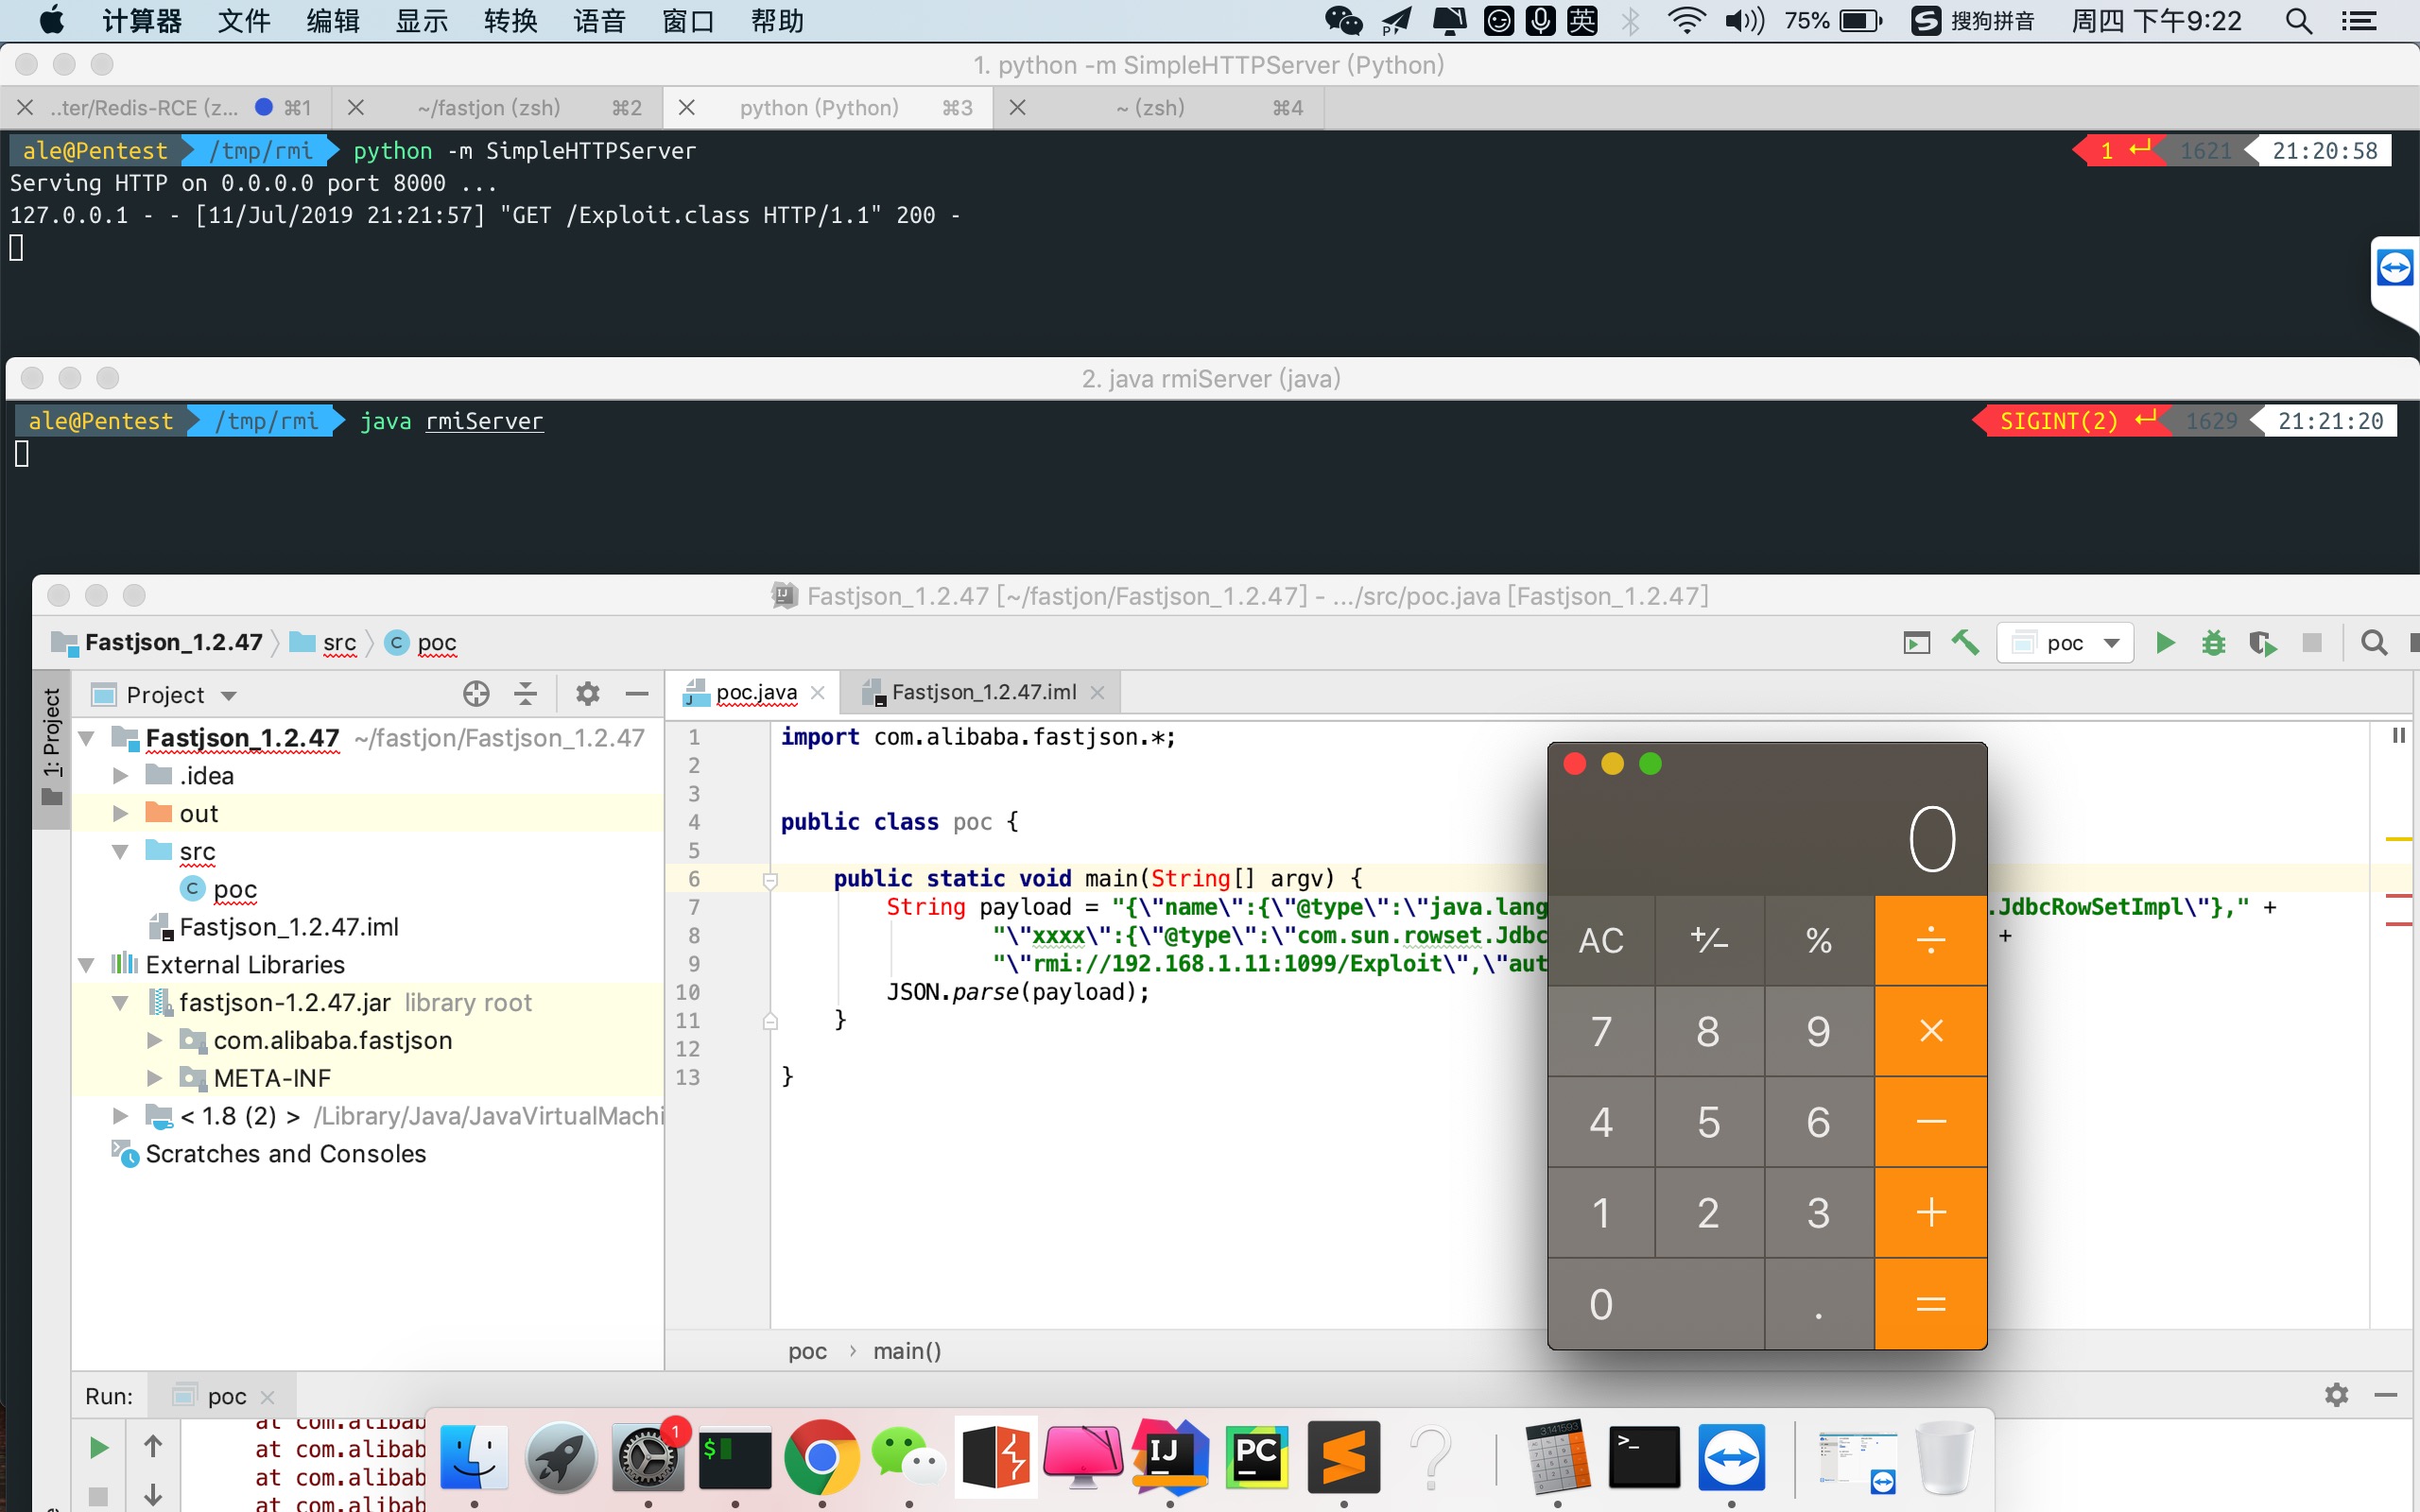The image size is (2420, 1512).
Task: Click the rerun arrow in the Run panel
Action: pyautogui.click(x=99, y=1447)
